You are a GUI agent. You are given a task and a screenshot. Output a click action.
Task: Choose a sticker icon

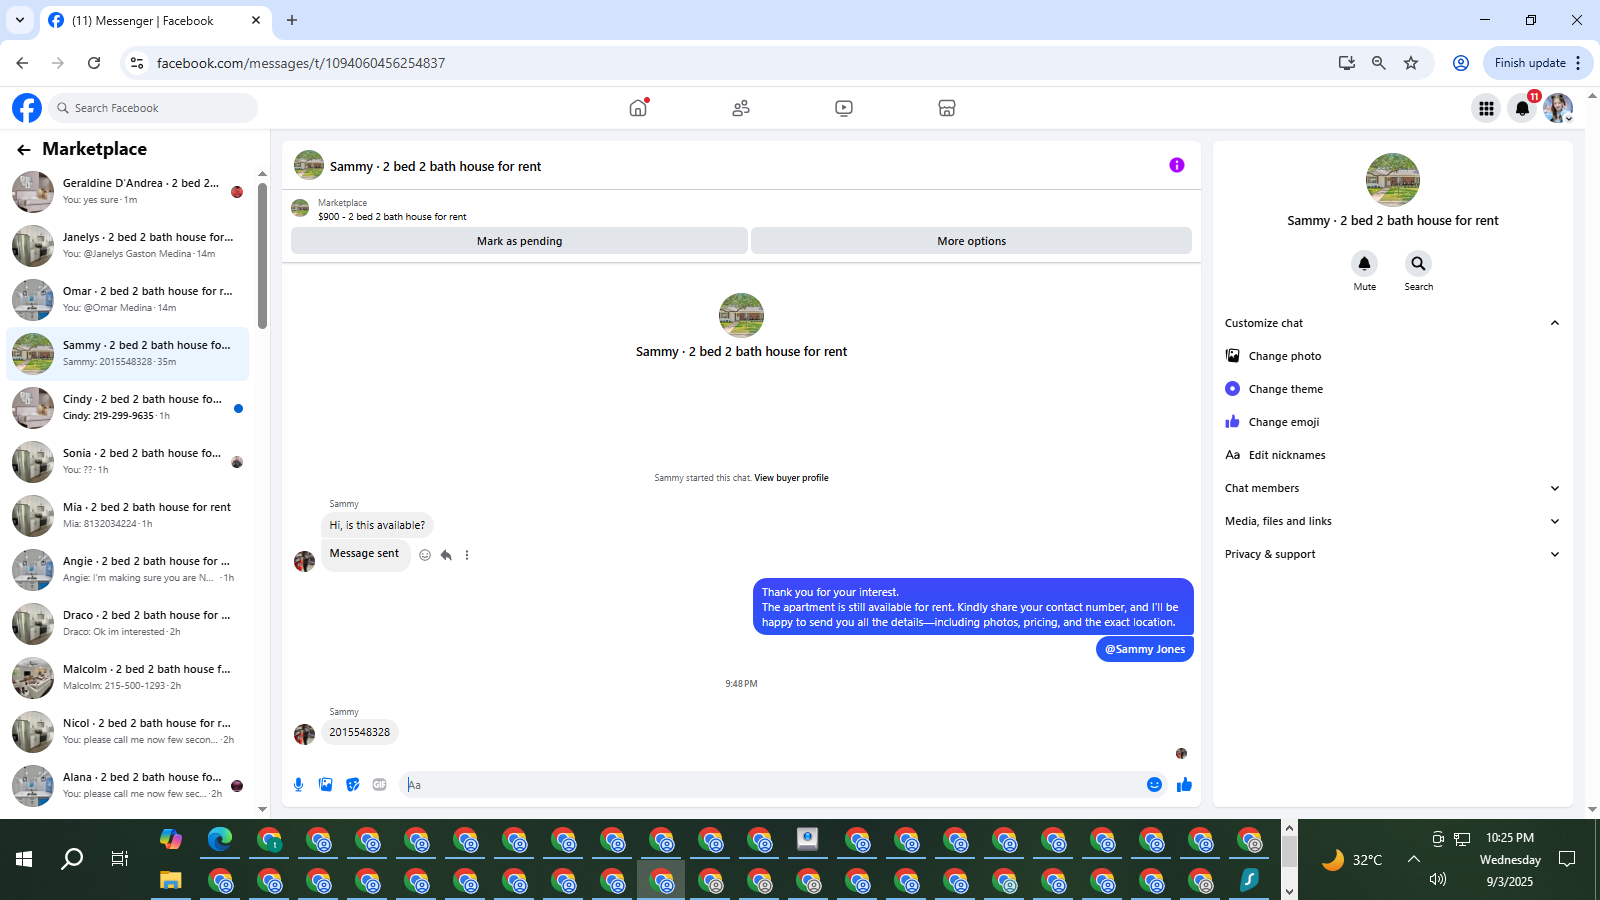coord(352,785)
